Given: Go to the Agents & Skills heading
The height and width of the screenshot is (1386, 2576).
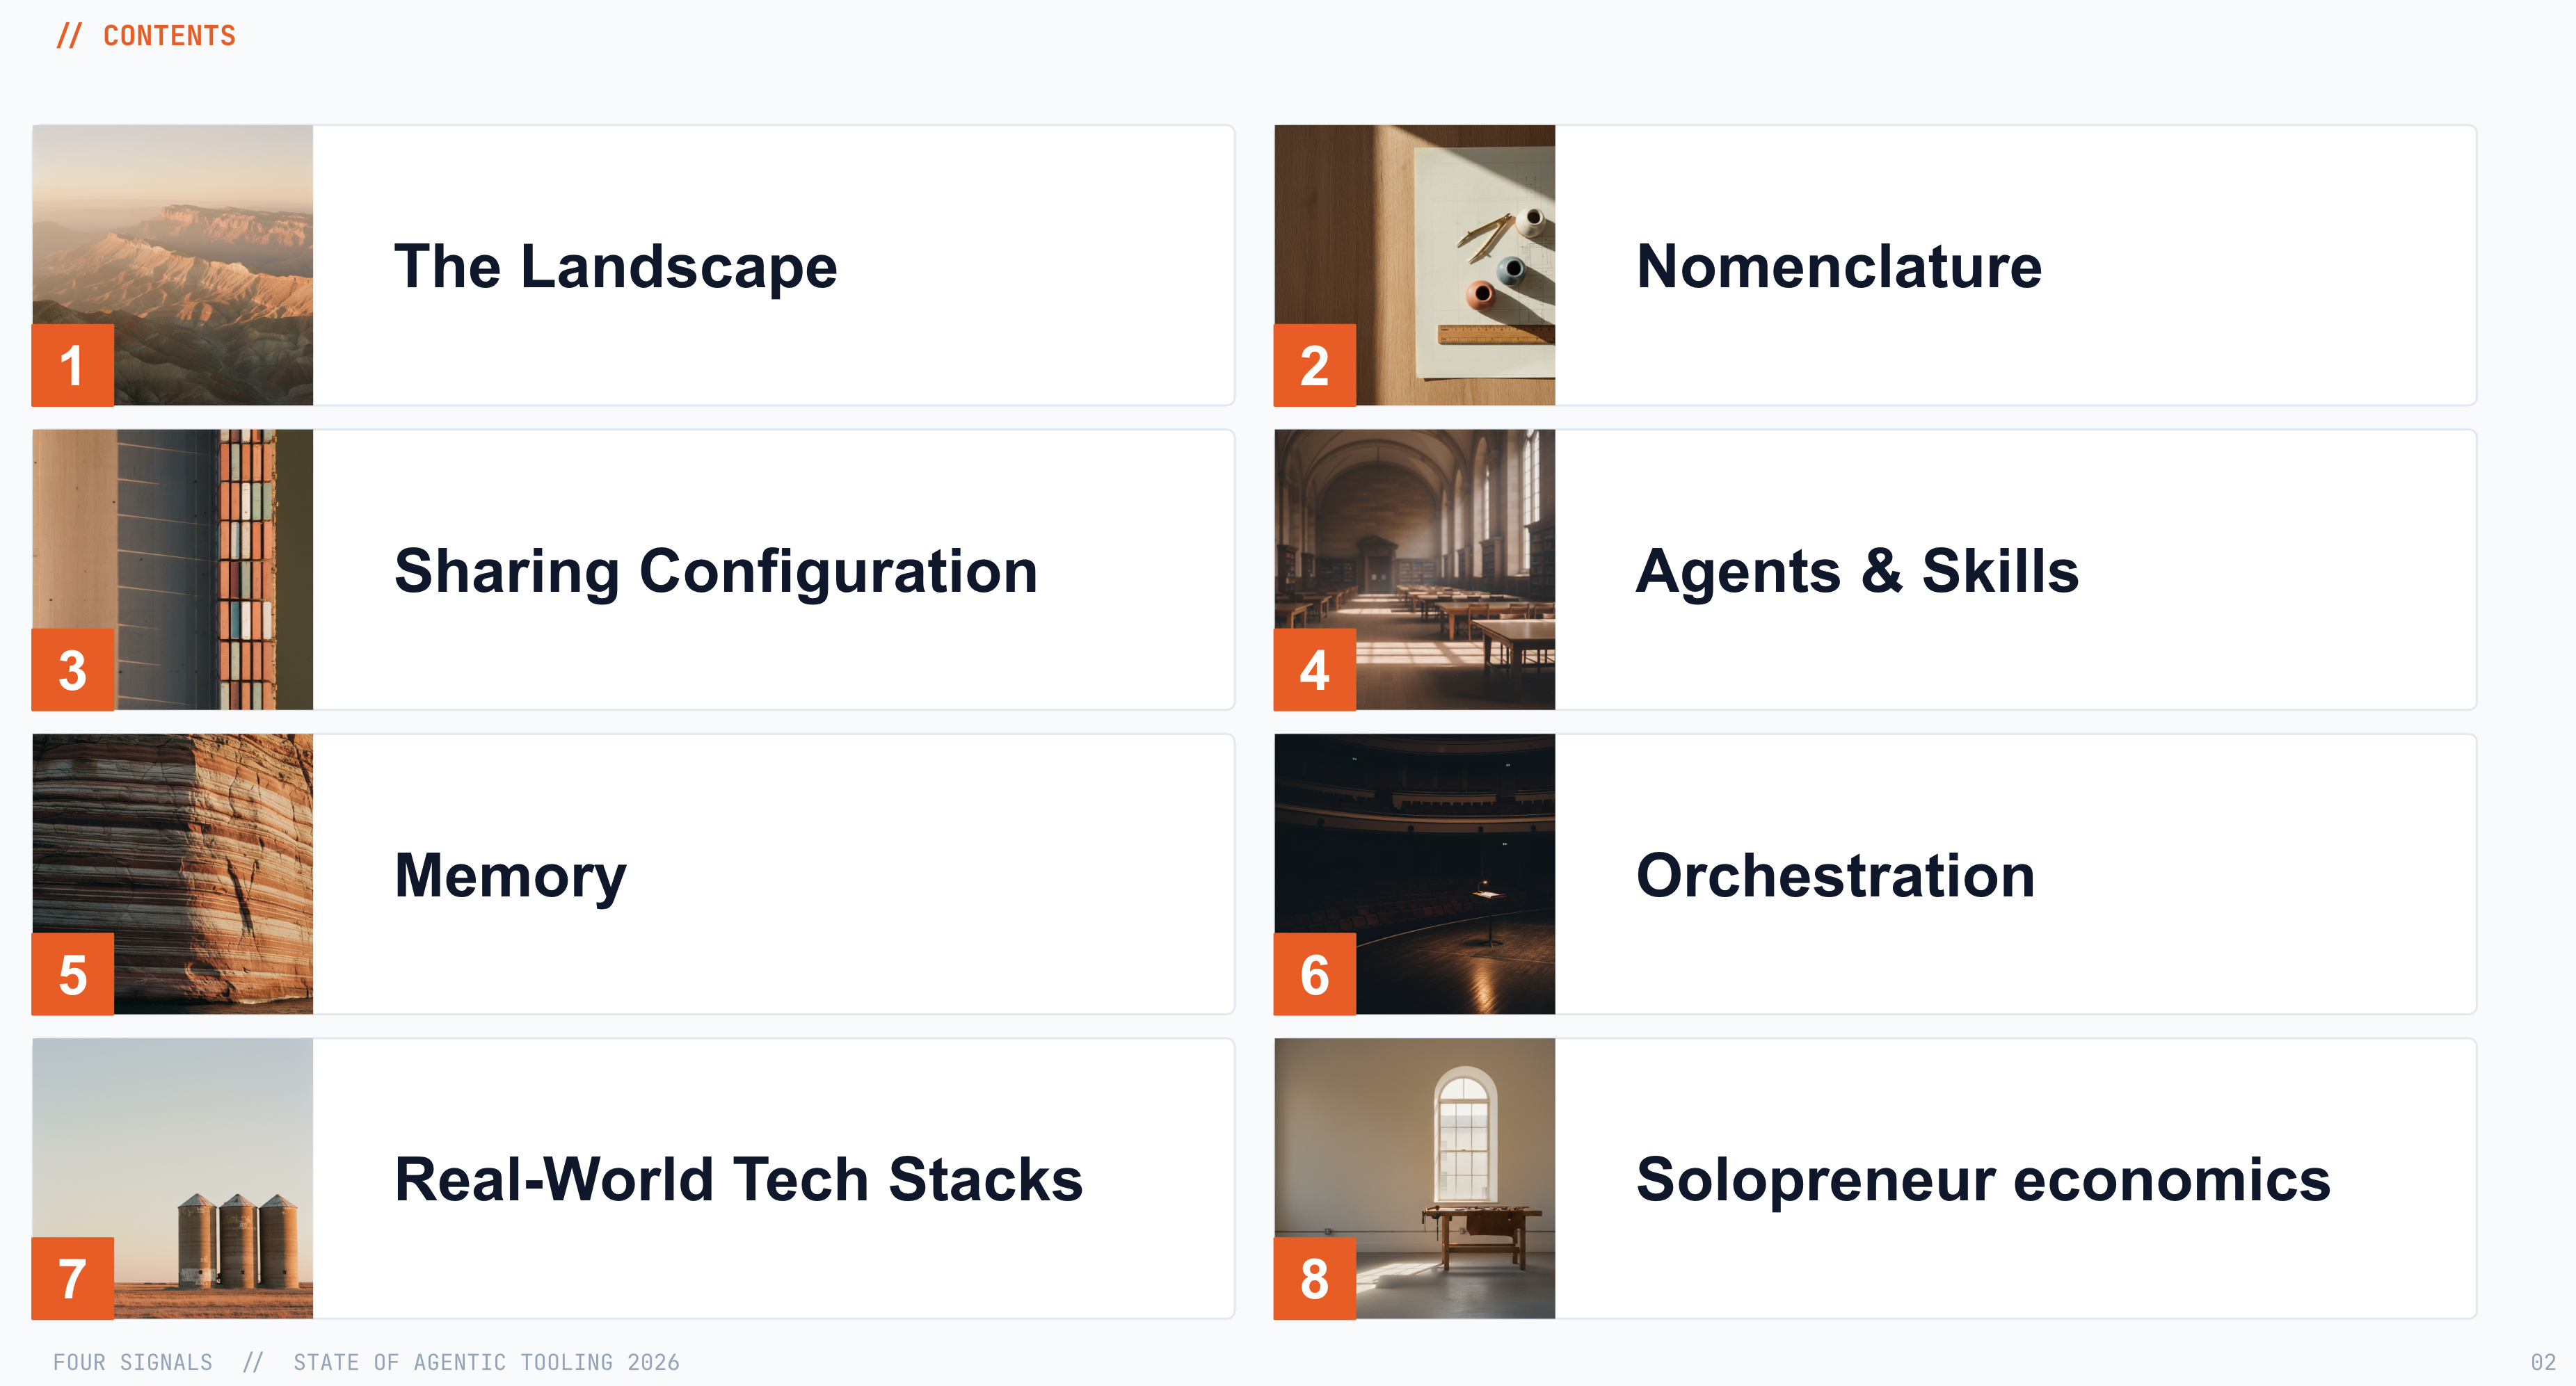Looking at the screenshot, I should (x=1857, y=571).
